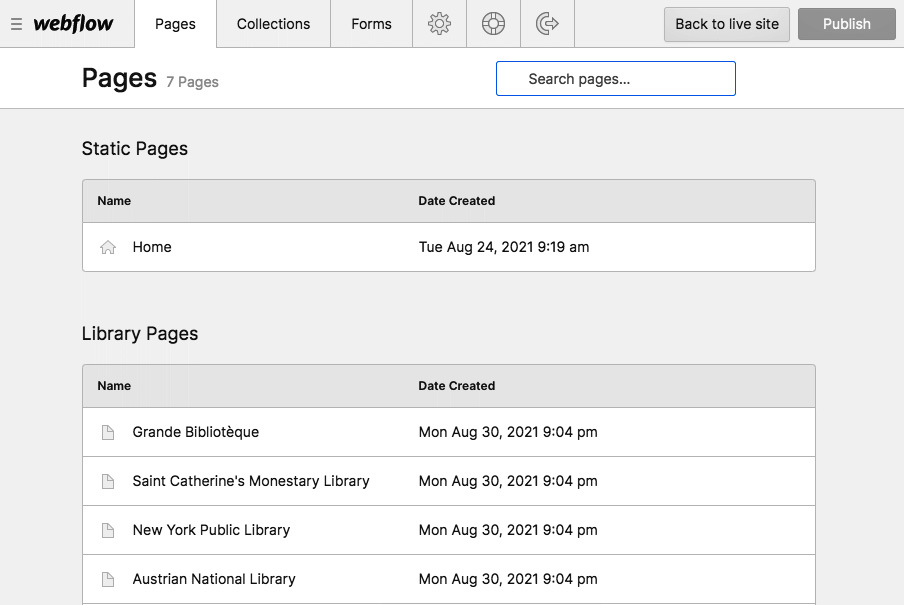Stay on the Pages tab

click(175, 23)
